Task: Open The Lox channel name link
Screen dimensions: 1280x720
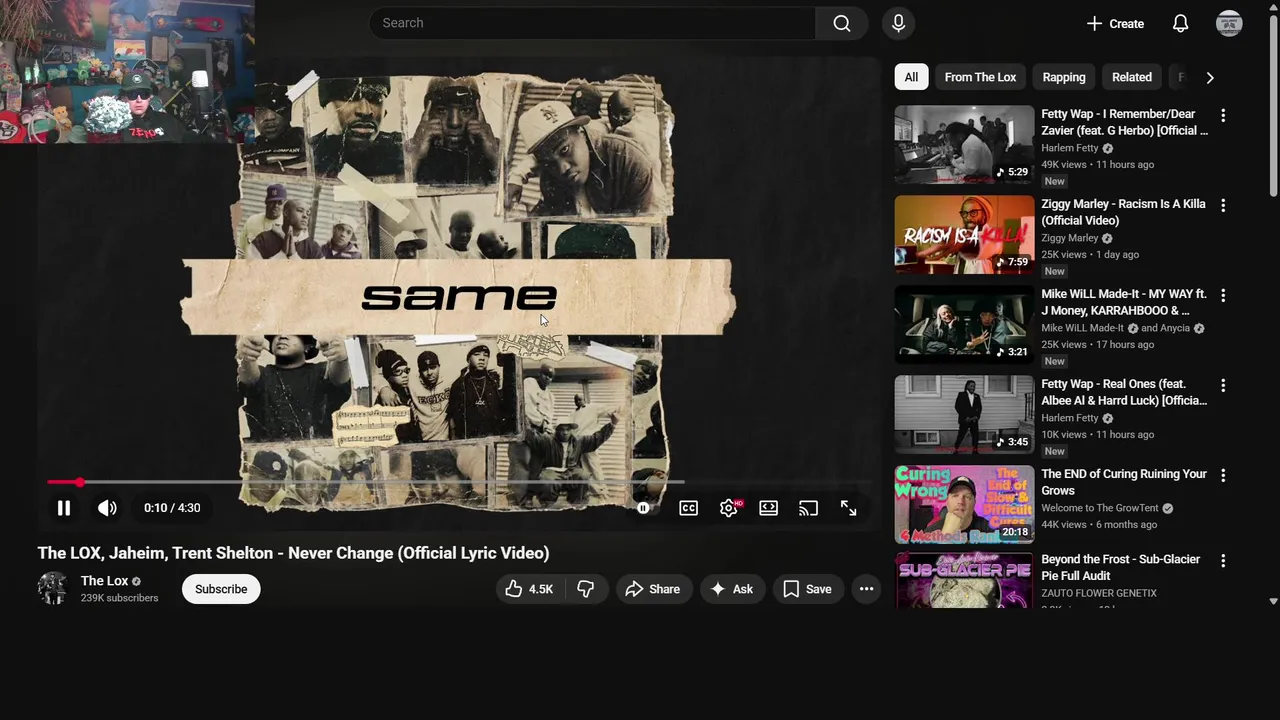Action: (x=104, y=581)
